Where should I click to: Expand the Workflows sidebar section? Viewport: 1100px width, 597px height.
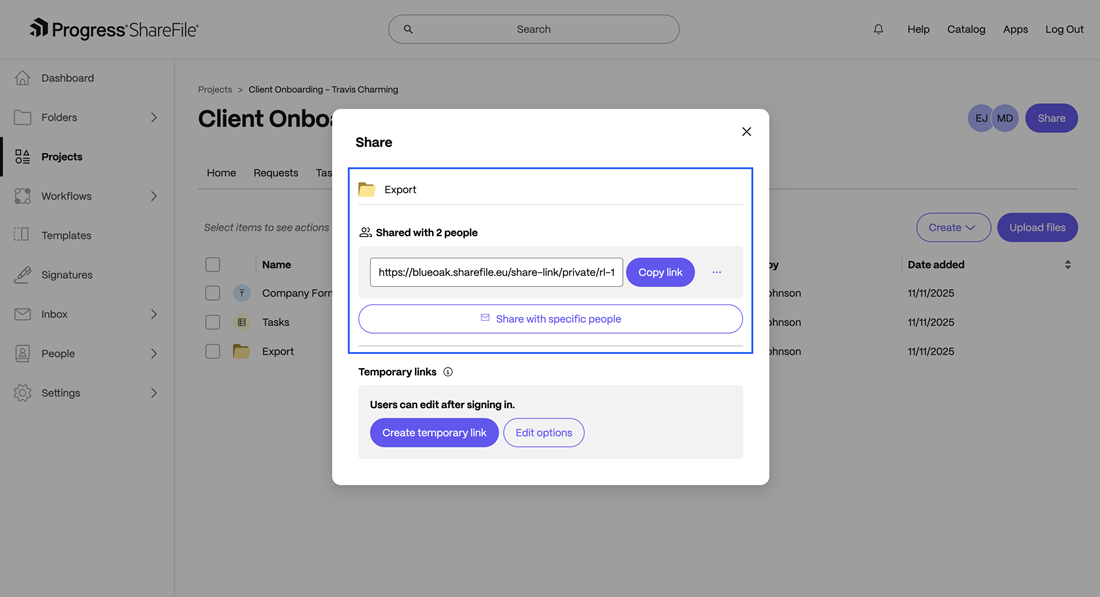(x=154, y=196)
